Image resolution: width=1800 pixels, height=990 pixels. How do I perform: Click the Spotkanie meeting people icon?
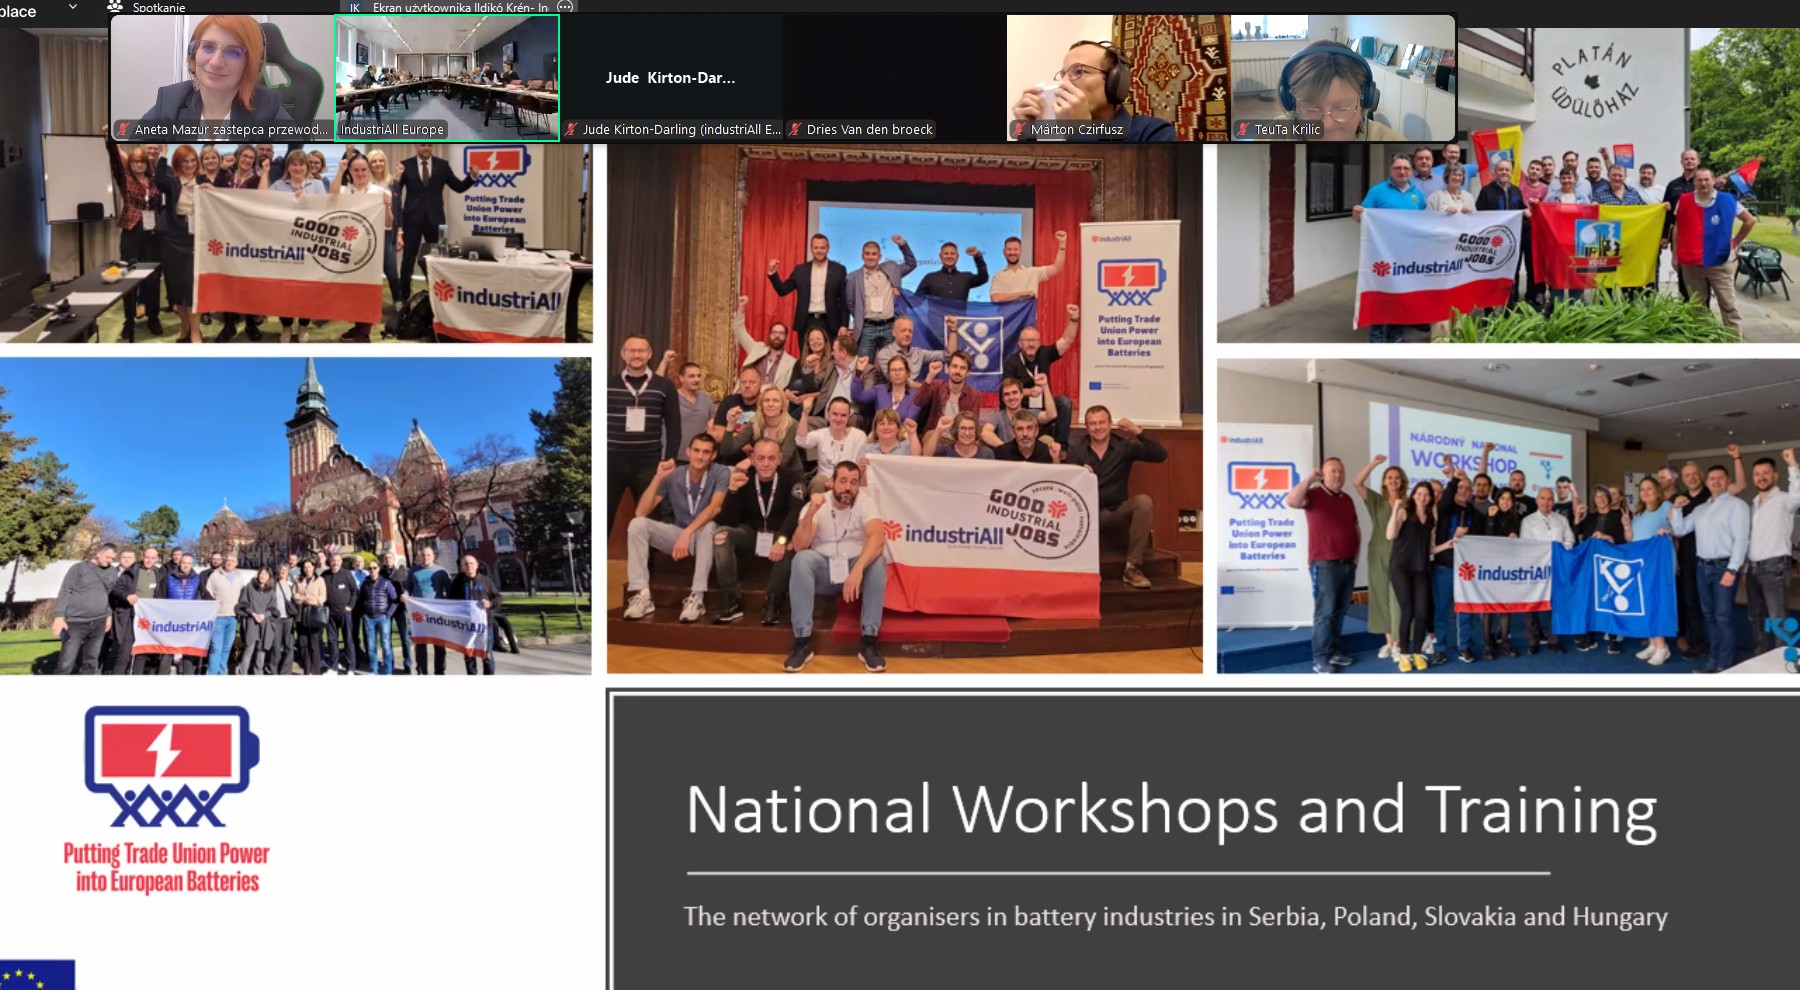click(116, 7)
